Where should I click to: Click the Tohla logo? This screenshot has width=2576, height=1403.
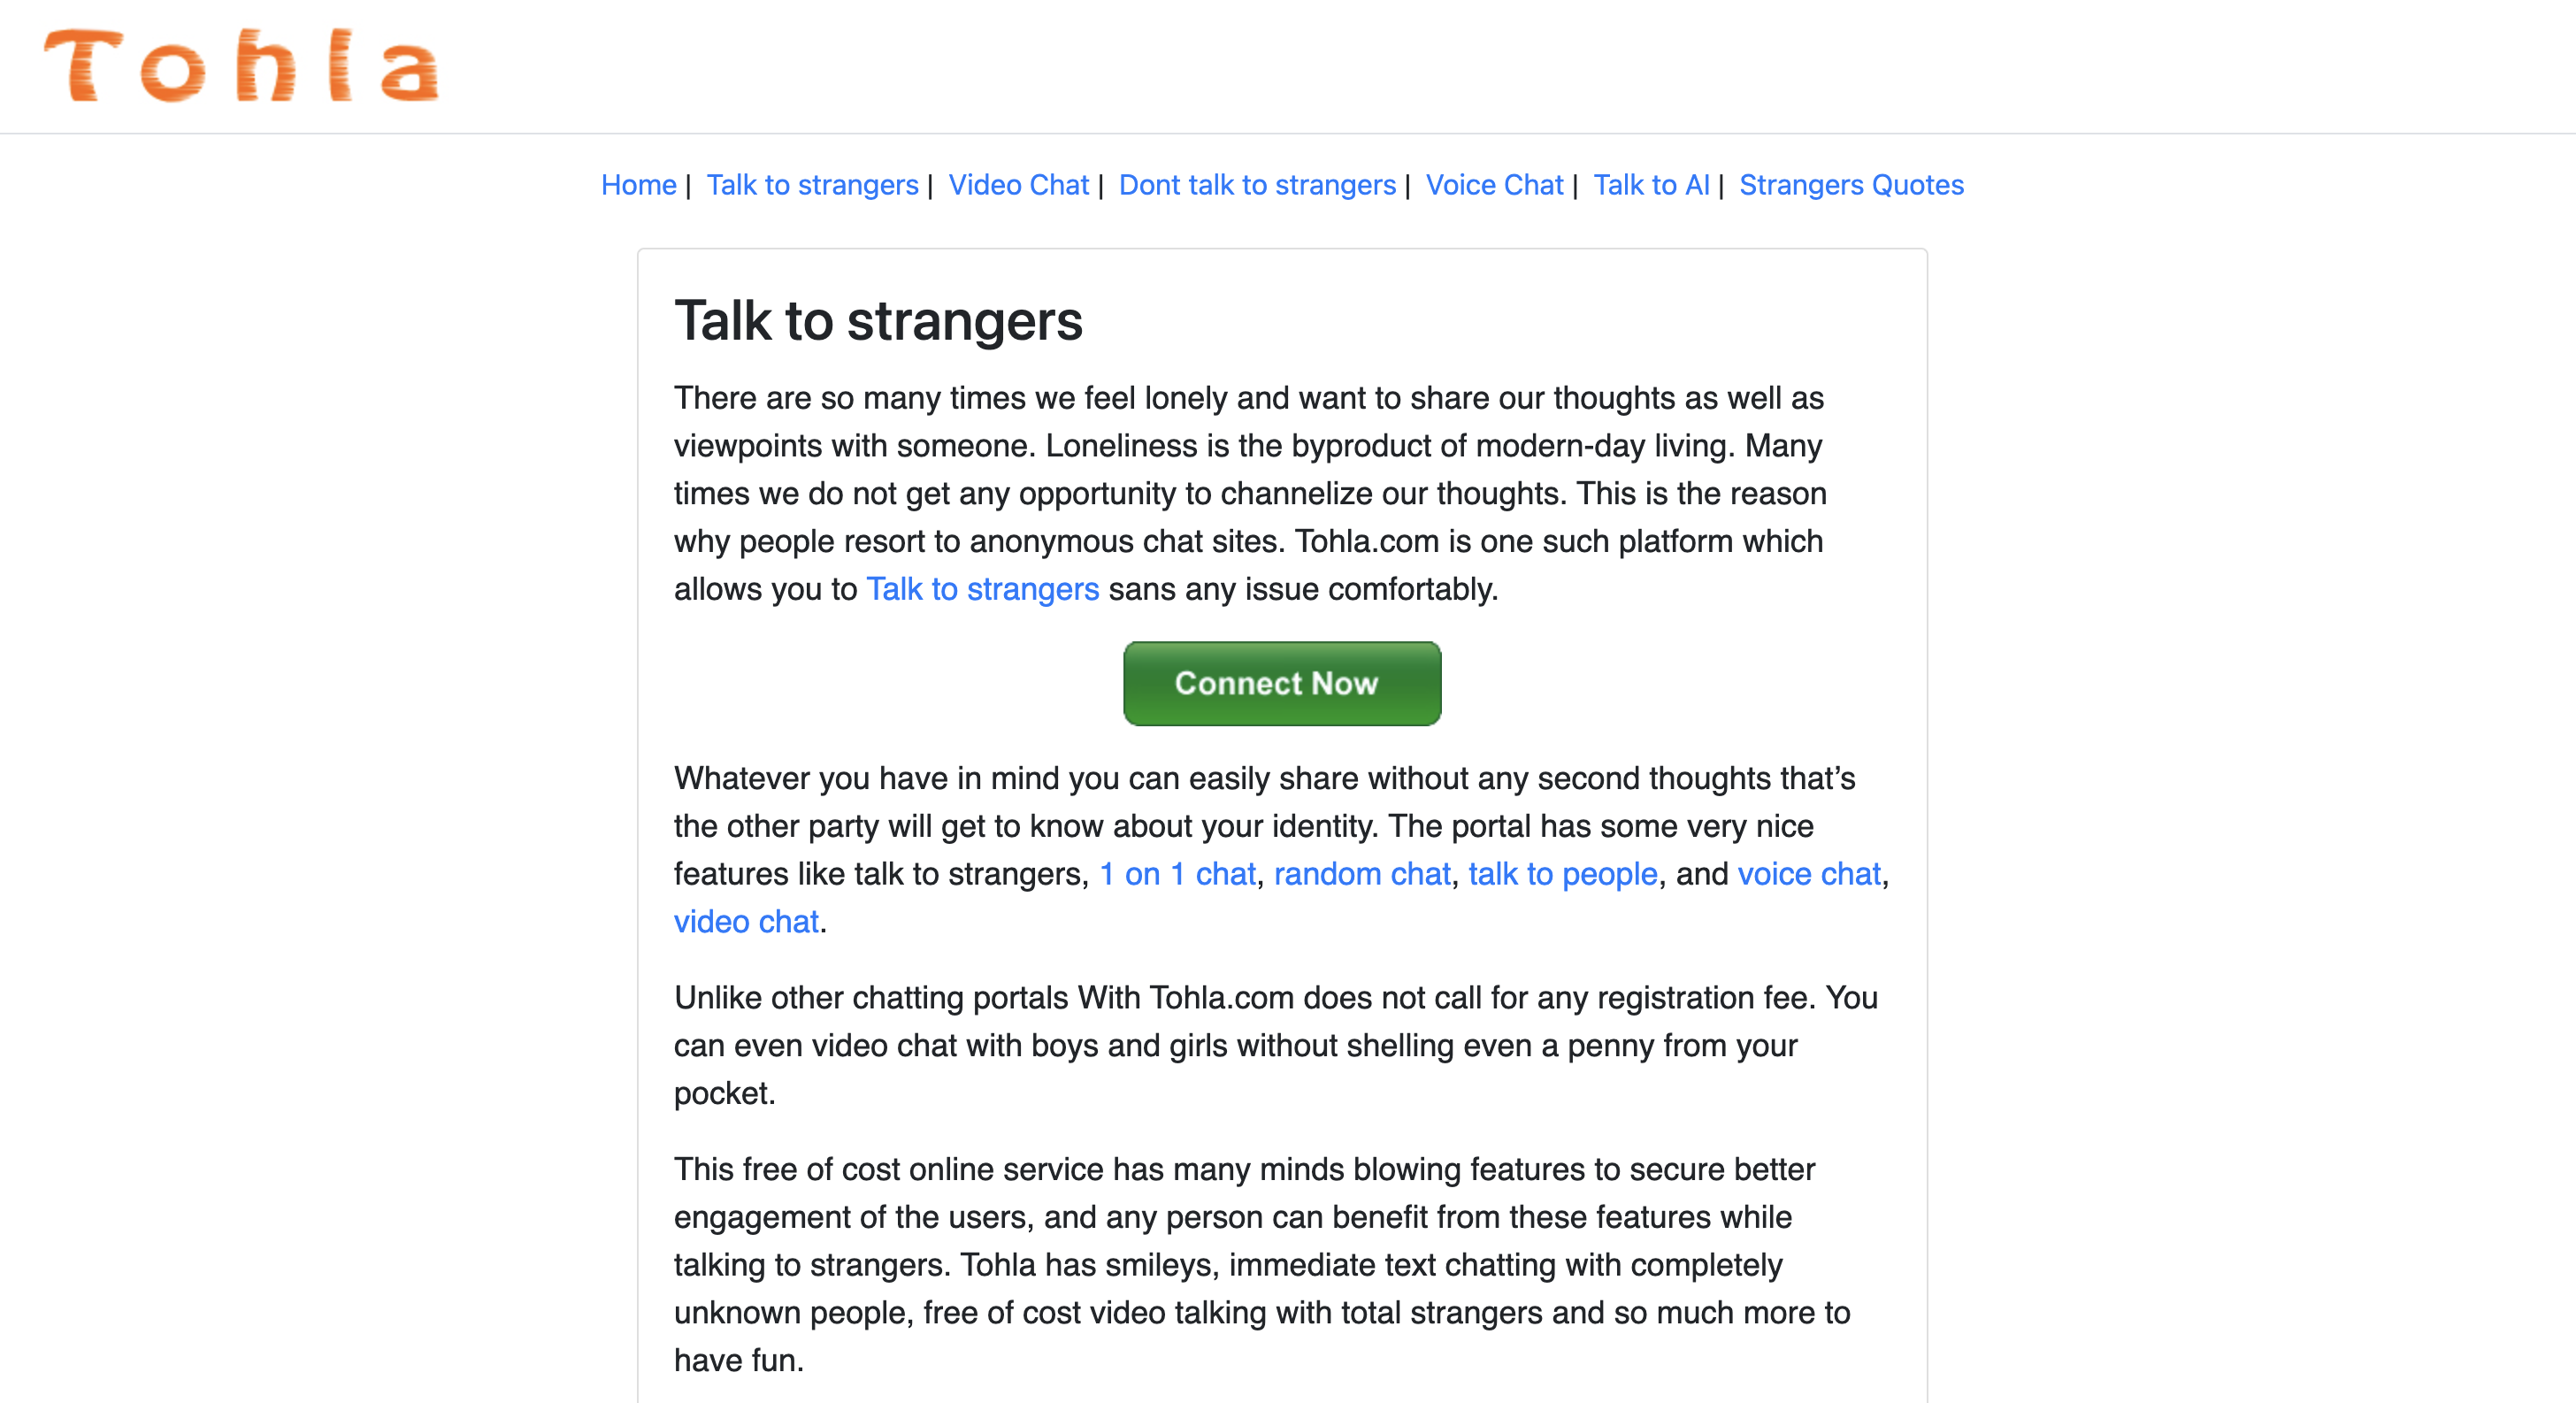point(241,66)
